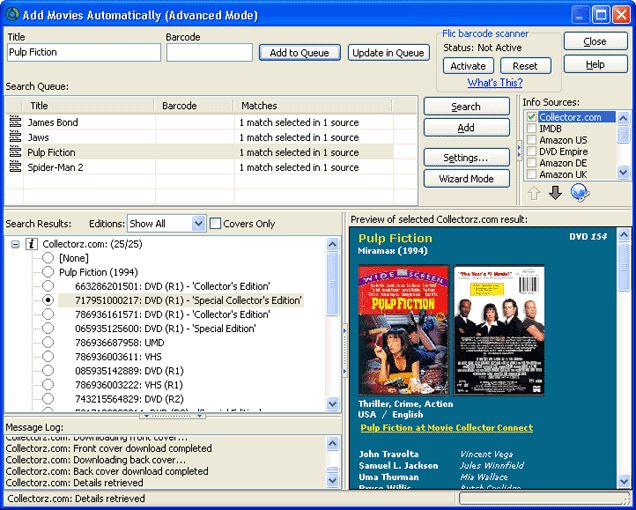The height and width of the screenshot is (510, 636).
Task: Click the Search button
Action: pyautogui.click(x=466, y=107)
